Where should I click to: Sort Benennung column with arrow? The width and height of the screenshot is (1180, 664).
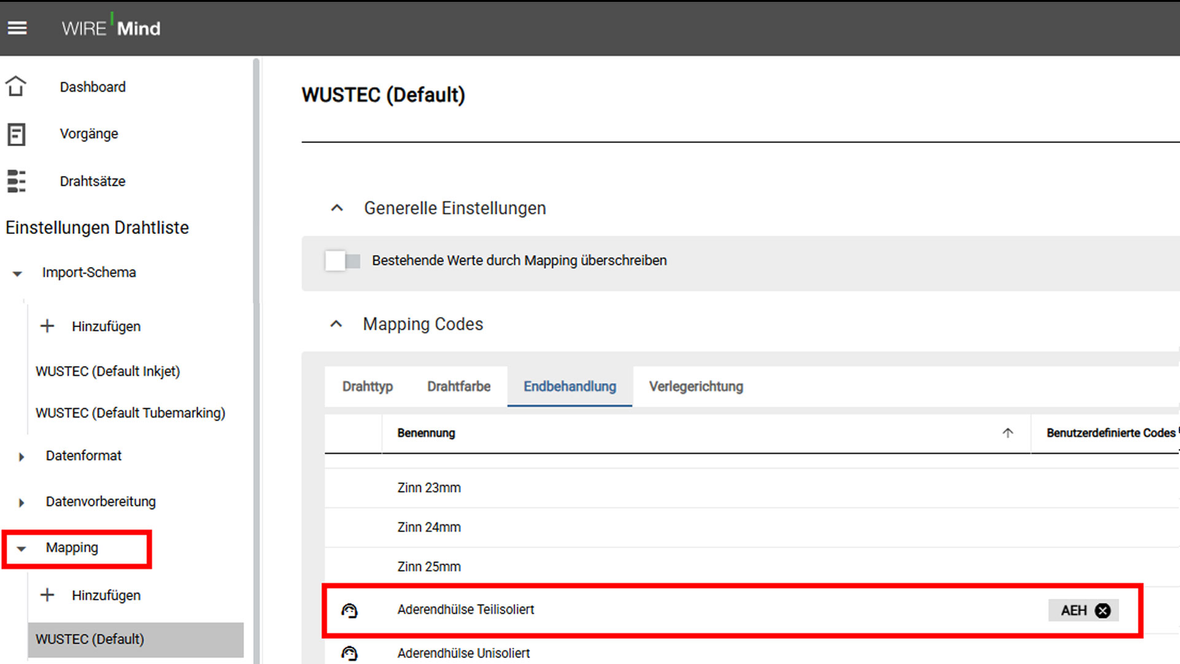1008,433
